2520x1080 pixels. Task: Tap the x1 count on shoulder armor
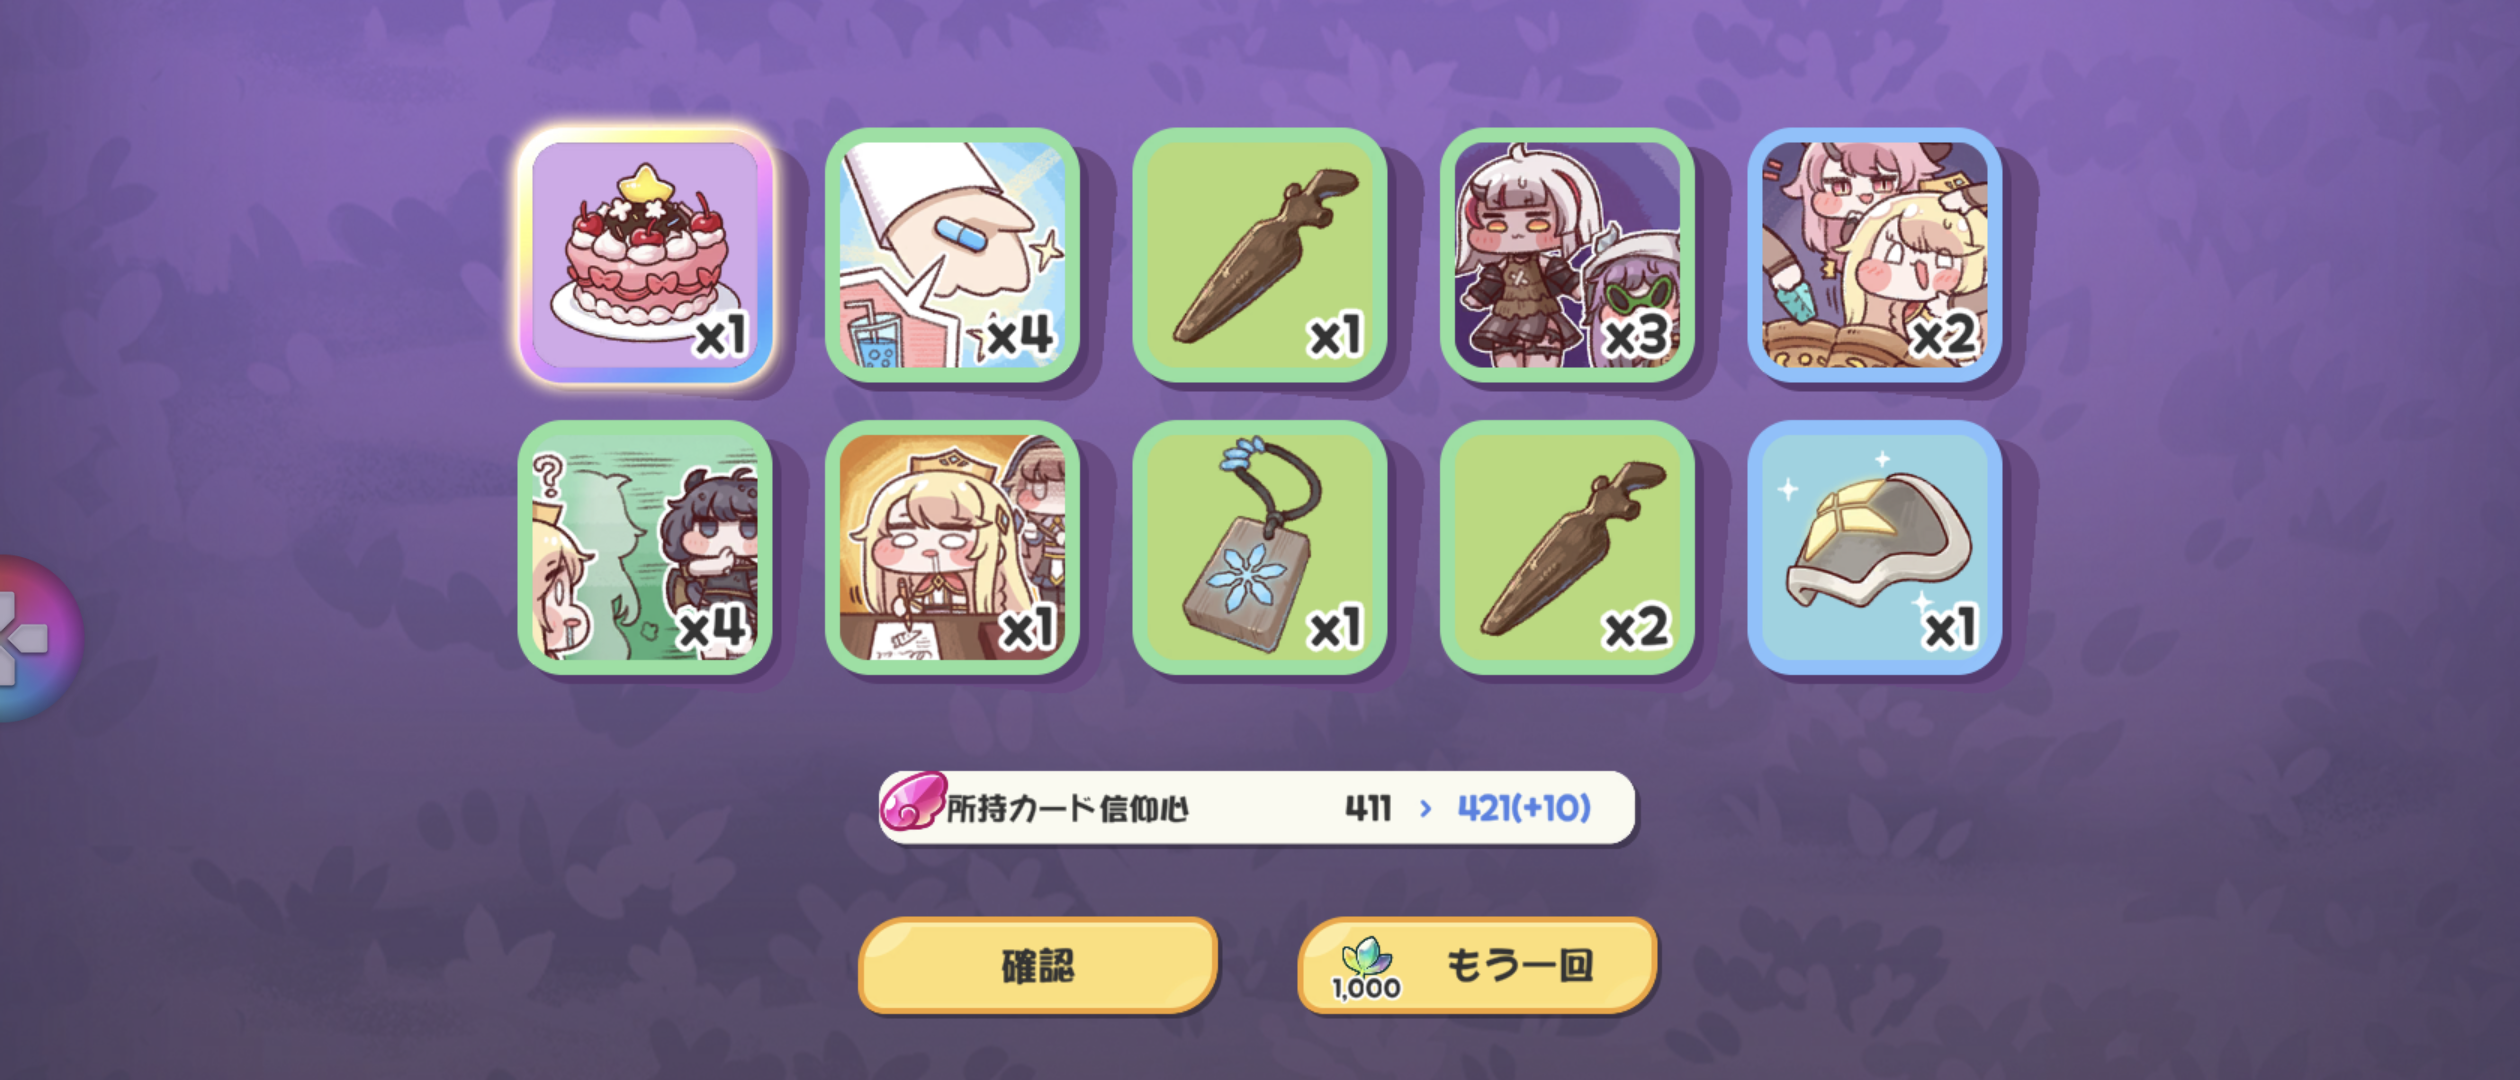[x=1950, y=628]
